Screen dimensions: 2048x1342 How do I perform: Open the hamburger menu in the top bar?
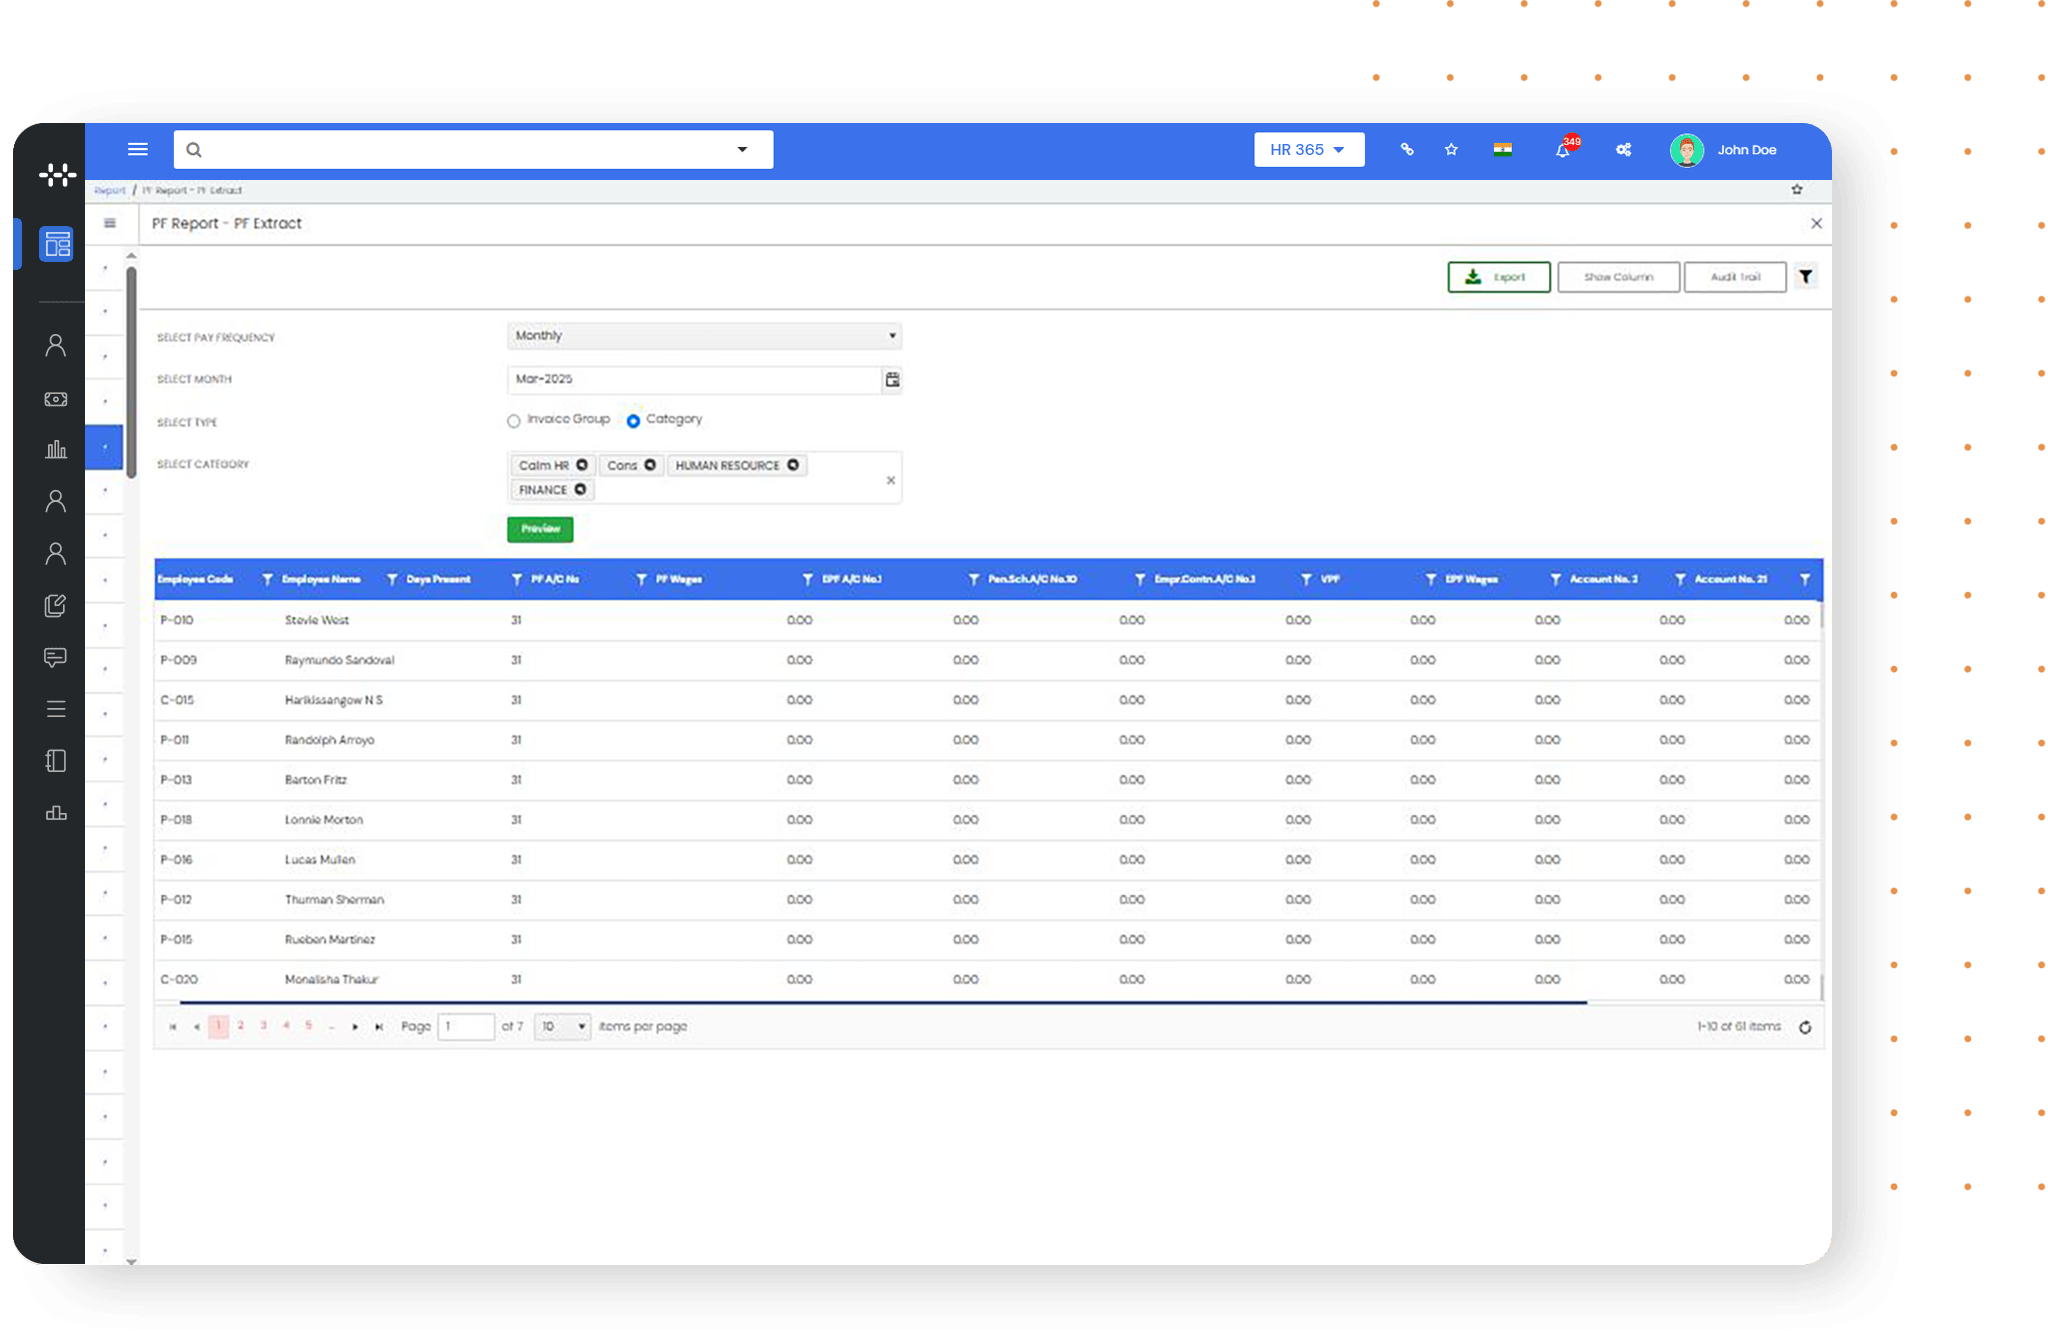(138, 149)
